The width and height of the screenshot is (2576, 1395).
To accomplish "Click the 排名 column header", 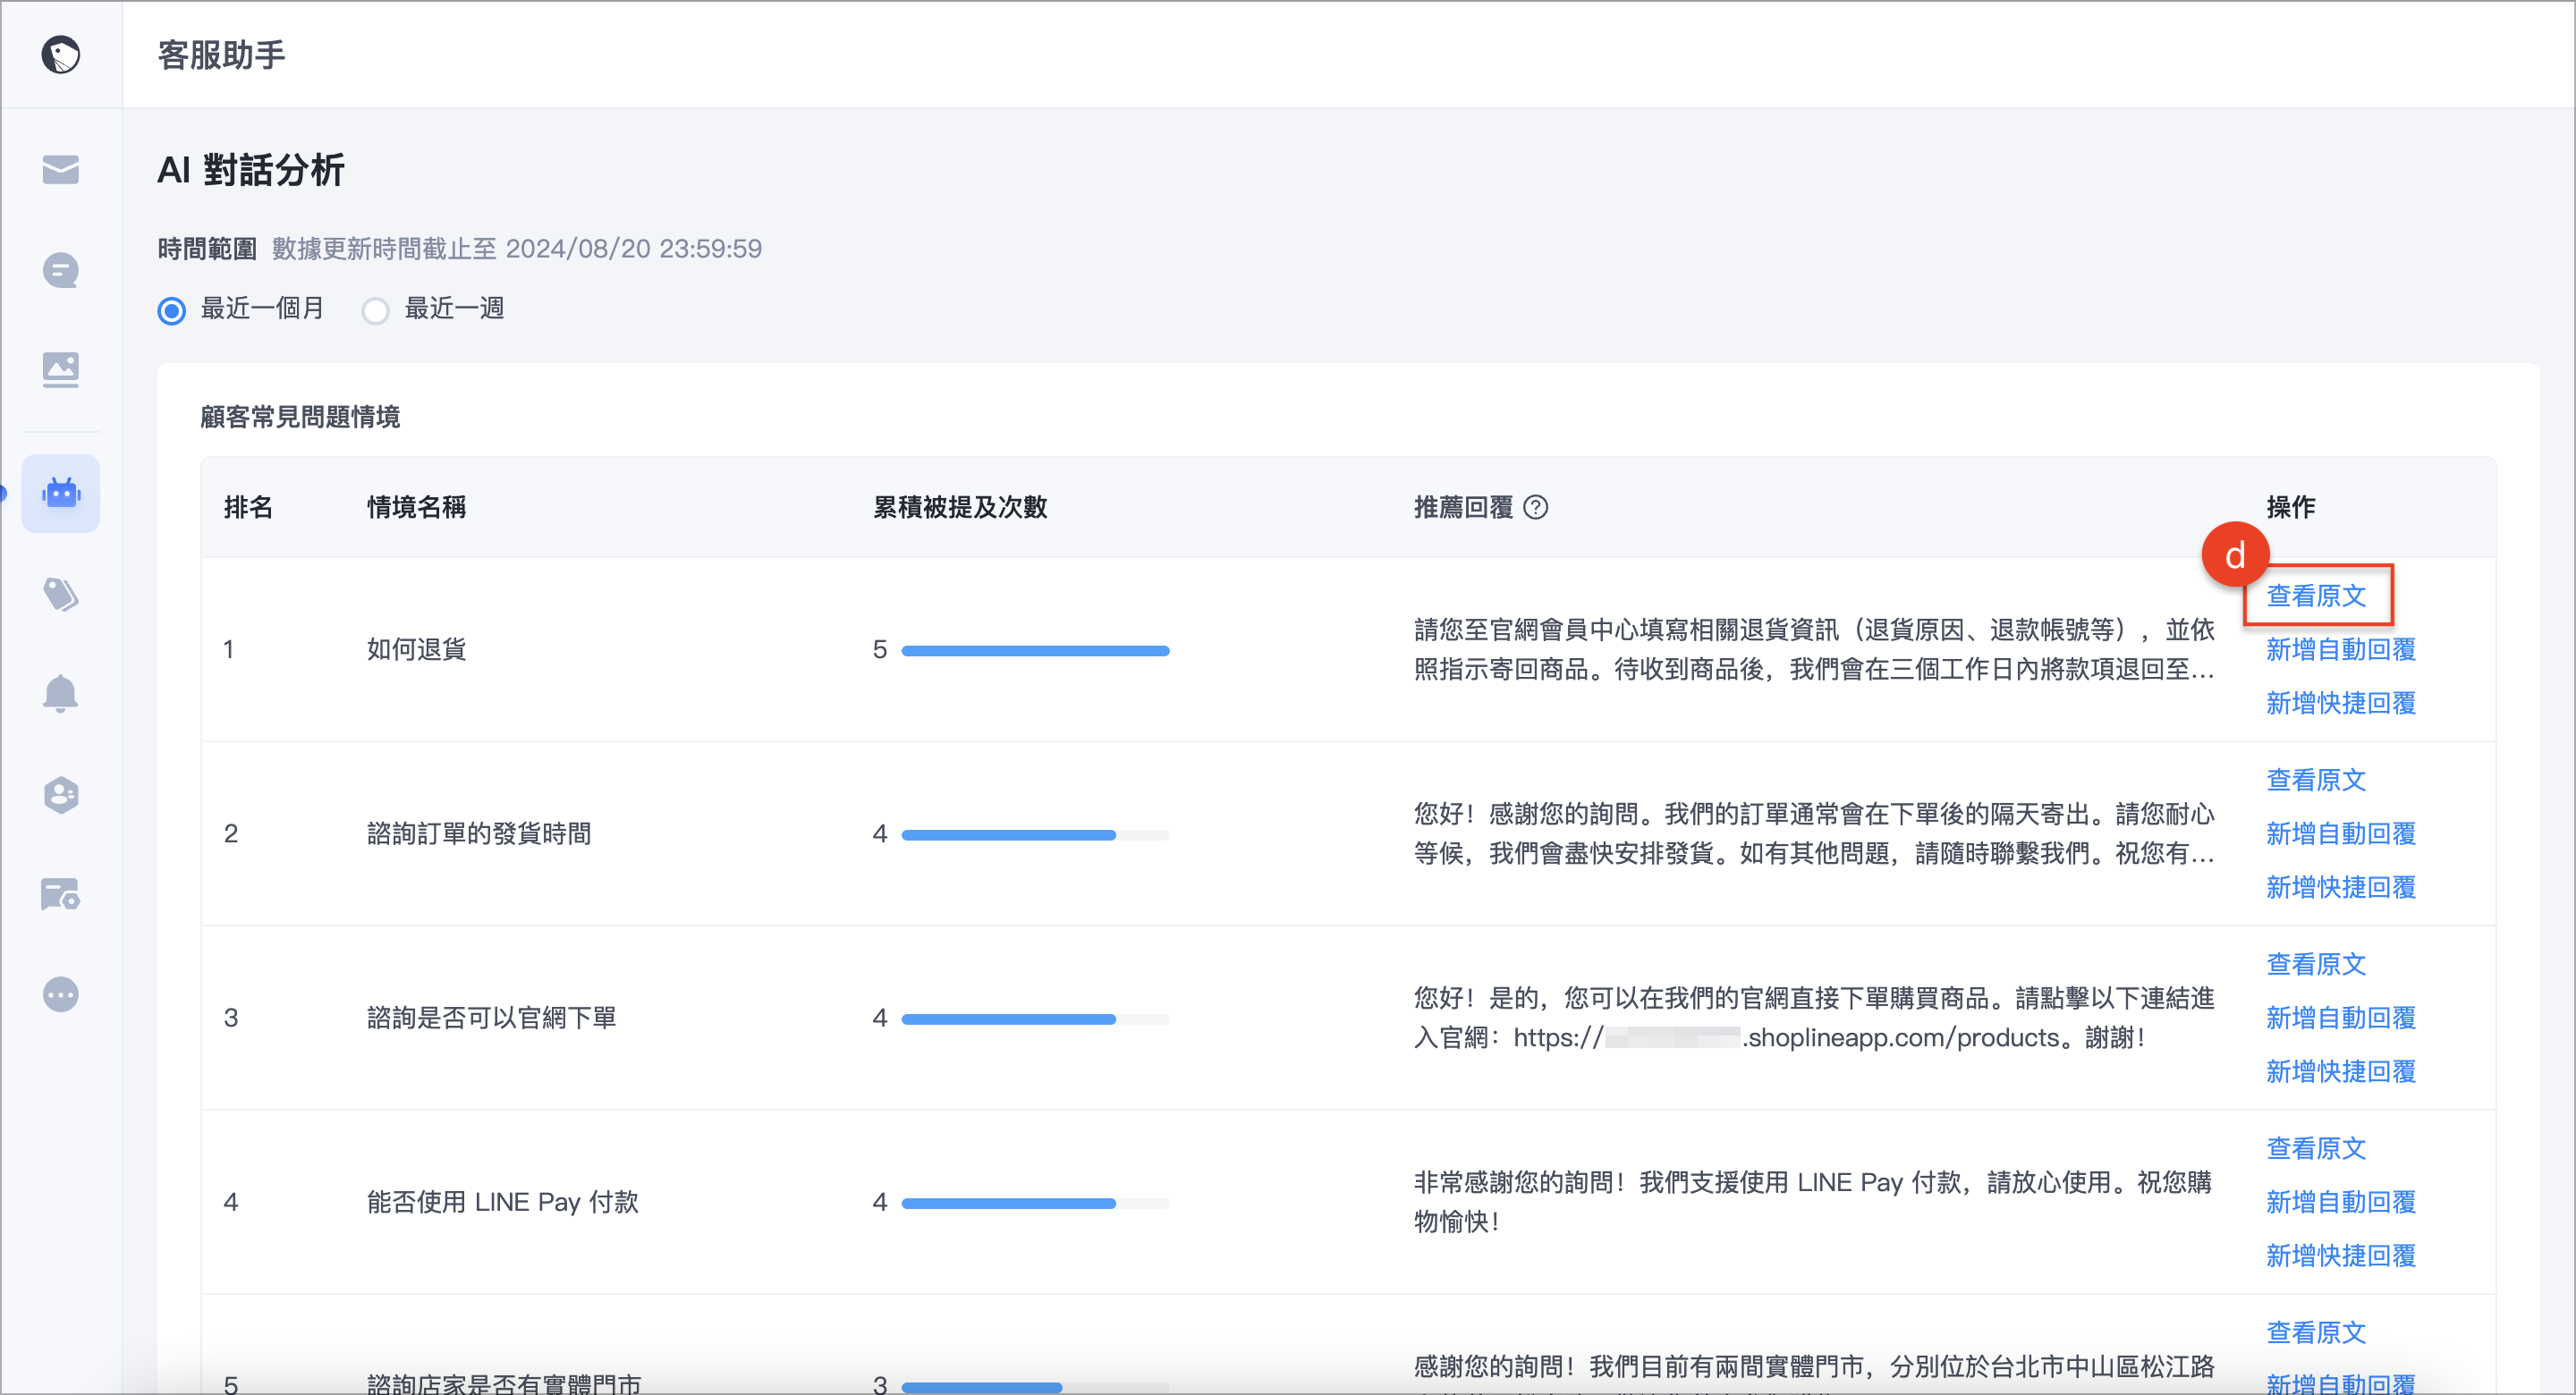I will (248, 507).
